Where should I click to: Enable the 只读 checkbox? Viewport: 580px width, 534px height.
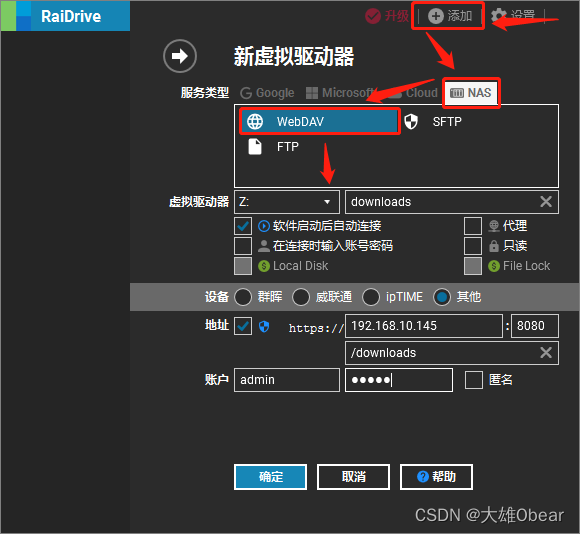click(x=473, y=246)
